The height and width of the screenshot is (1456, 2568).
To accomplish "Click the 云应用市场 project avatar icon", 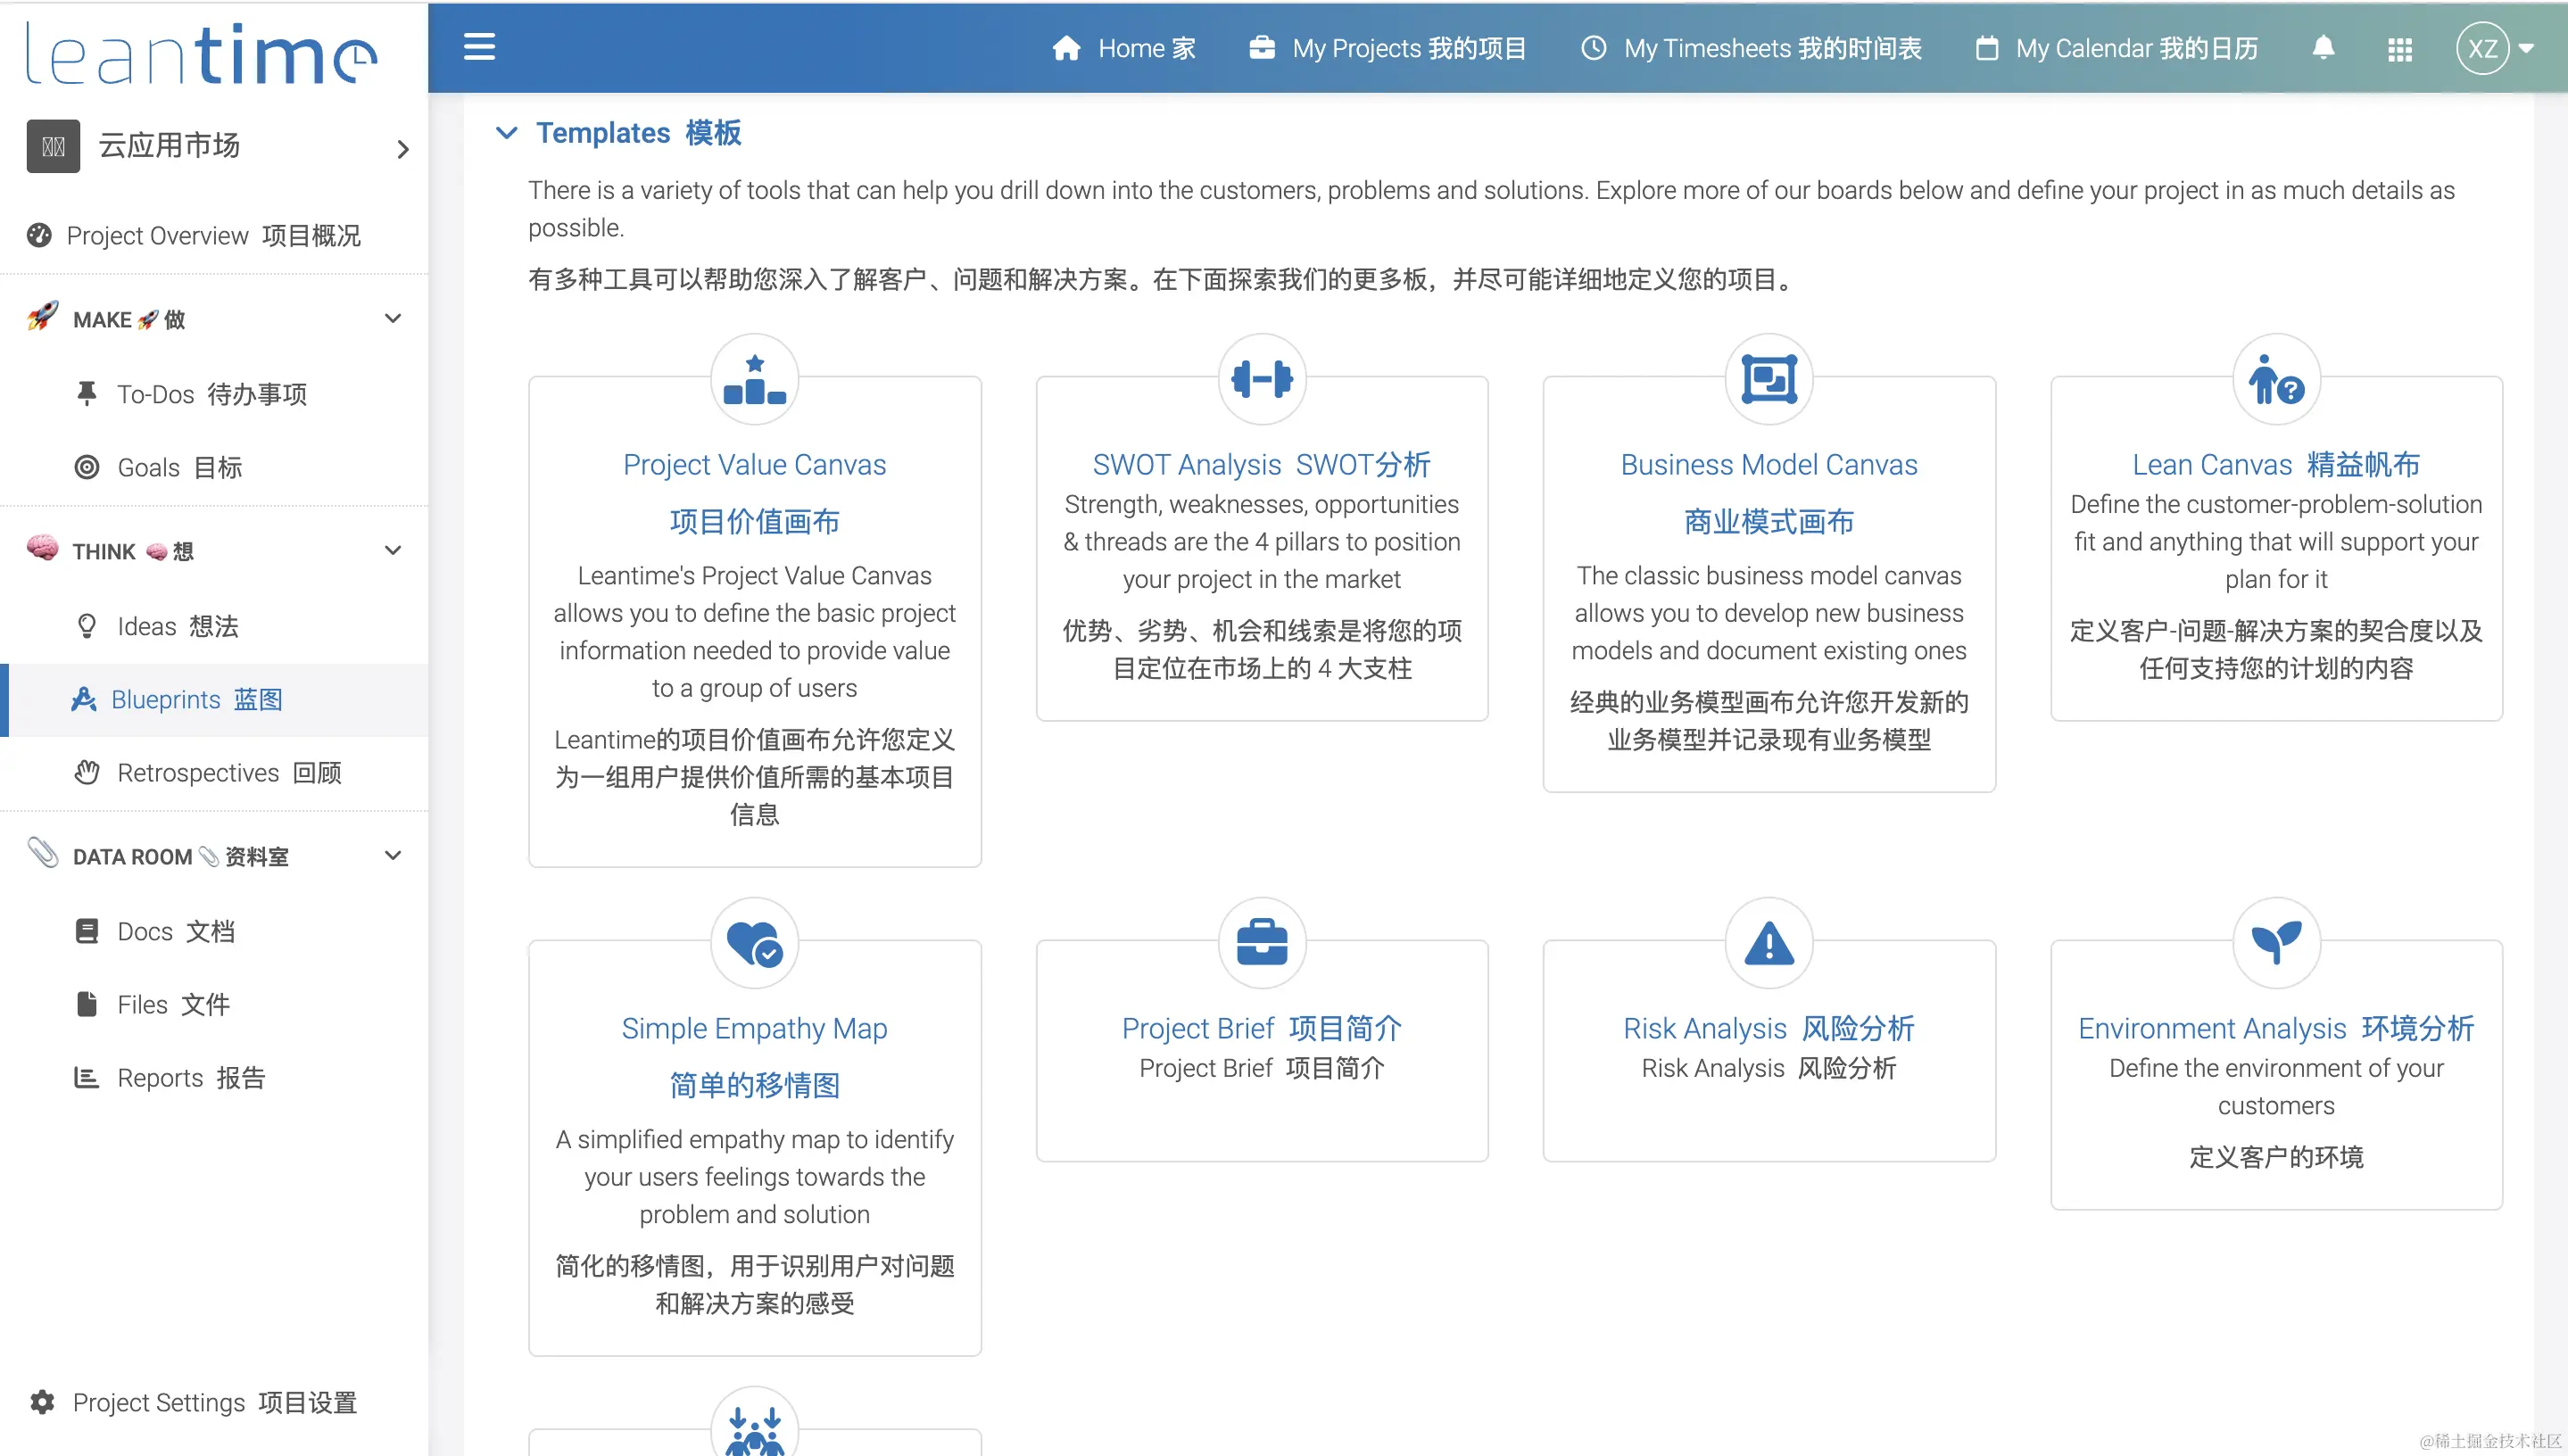I will [53, 147].
